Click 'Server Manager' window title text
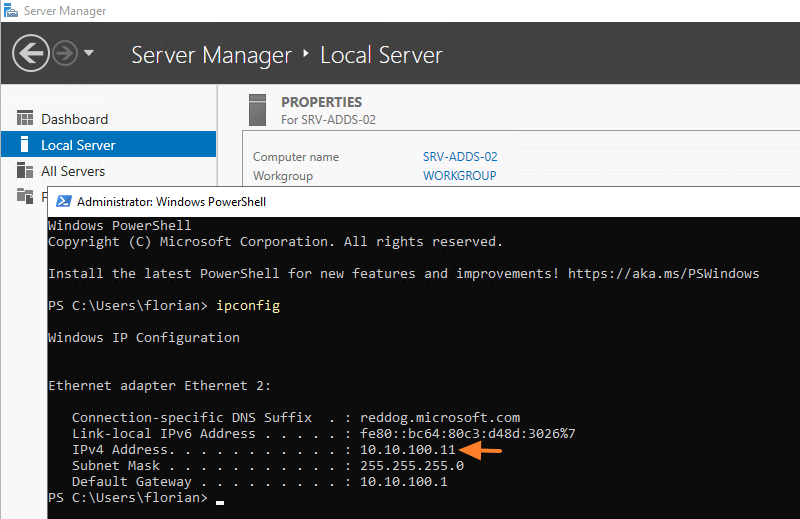Image resolution: width=800 pixels, height=519 pixels. point(65,11)
